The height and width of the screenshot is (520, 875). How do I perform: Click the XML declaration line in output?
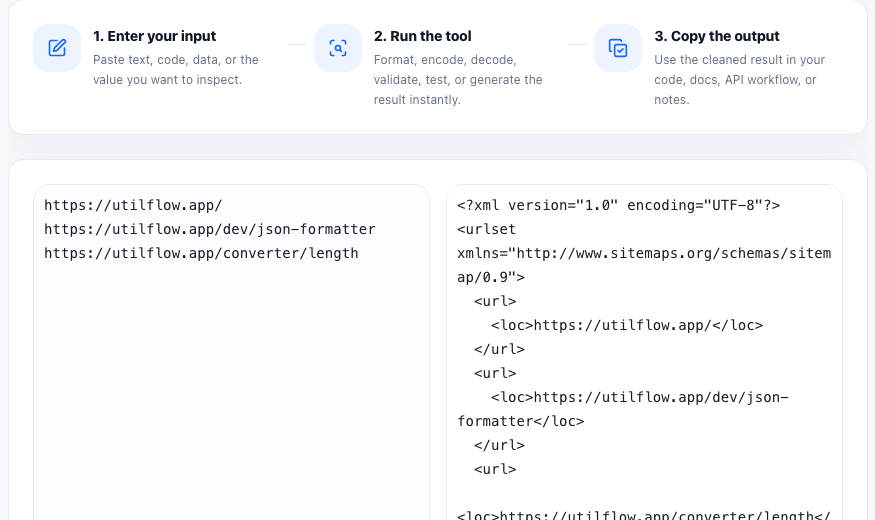coord(618,205)
